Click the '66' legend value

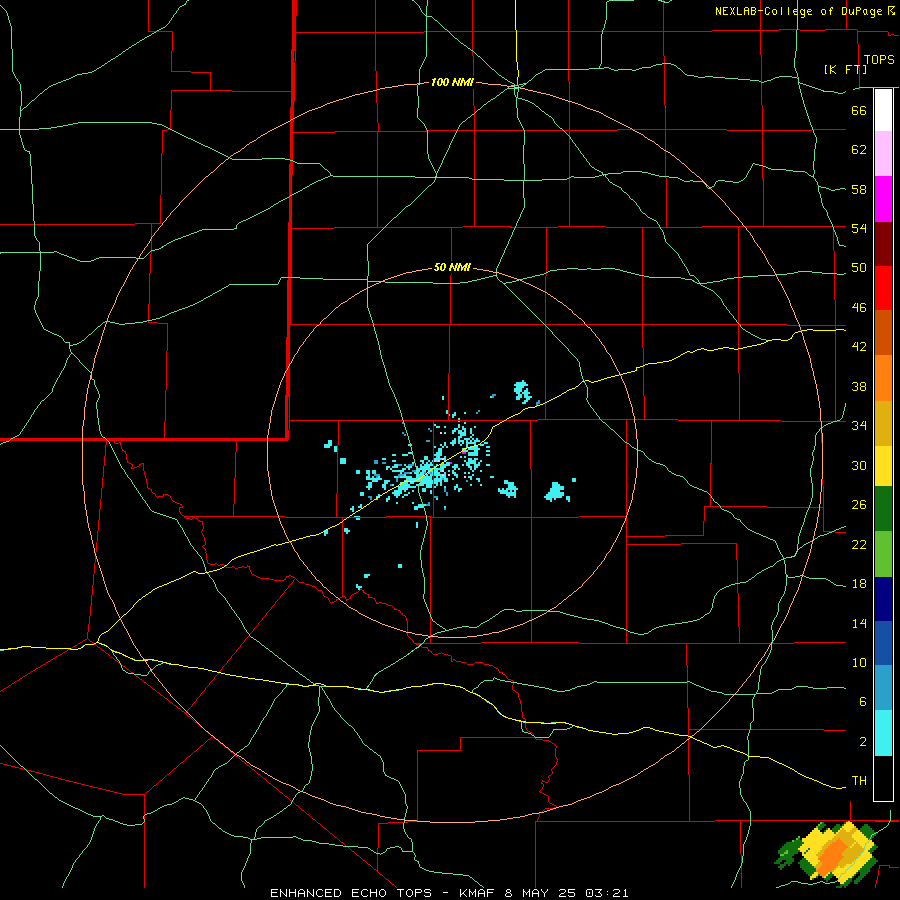pos(859,110)
